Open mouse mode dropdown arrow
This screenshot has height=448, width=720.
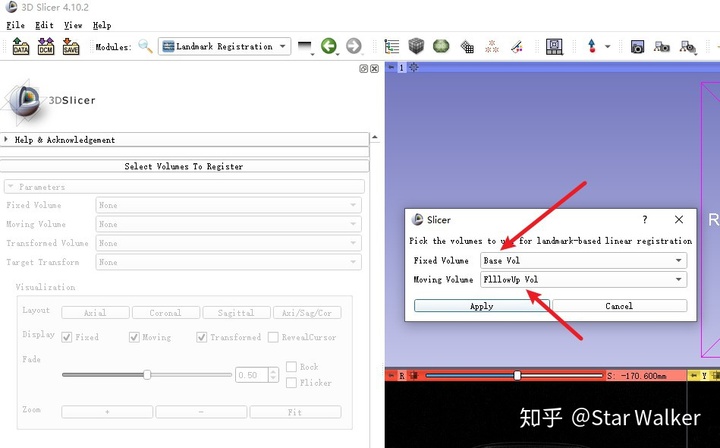(608, 46)
